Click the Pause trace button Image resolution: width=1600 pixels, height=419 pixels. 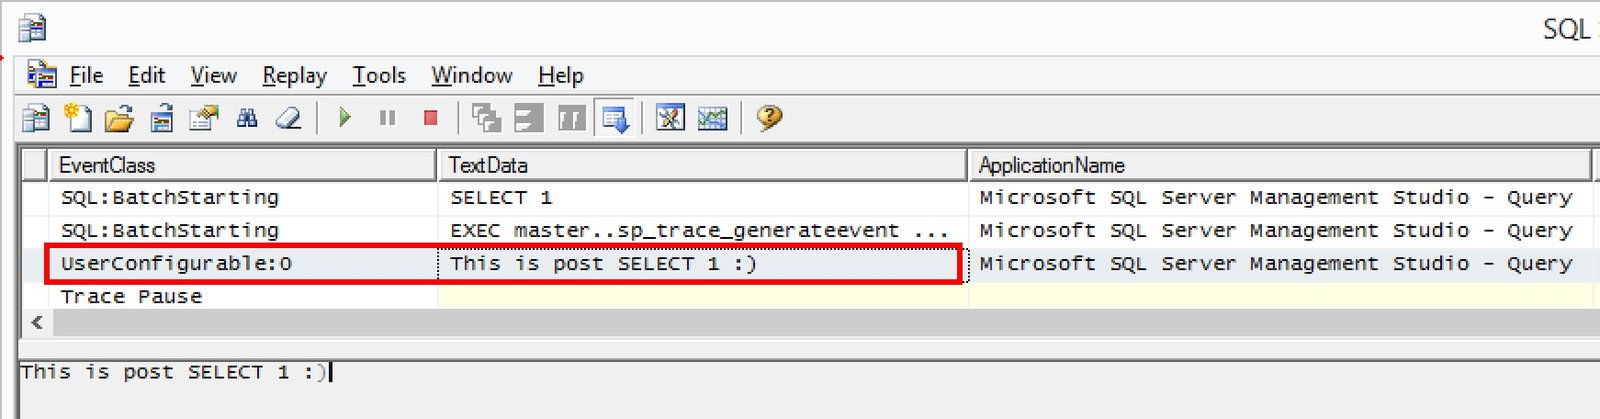(388, 118)
